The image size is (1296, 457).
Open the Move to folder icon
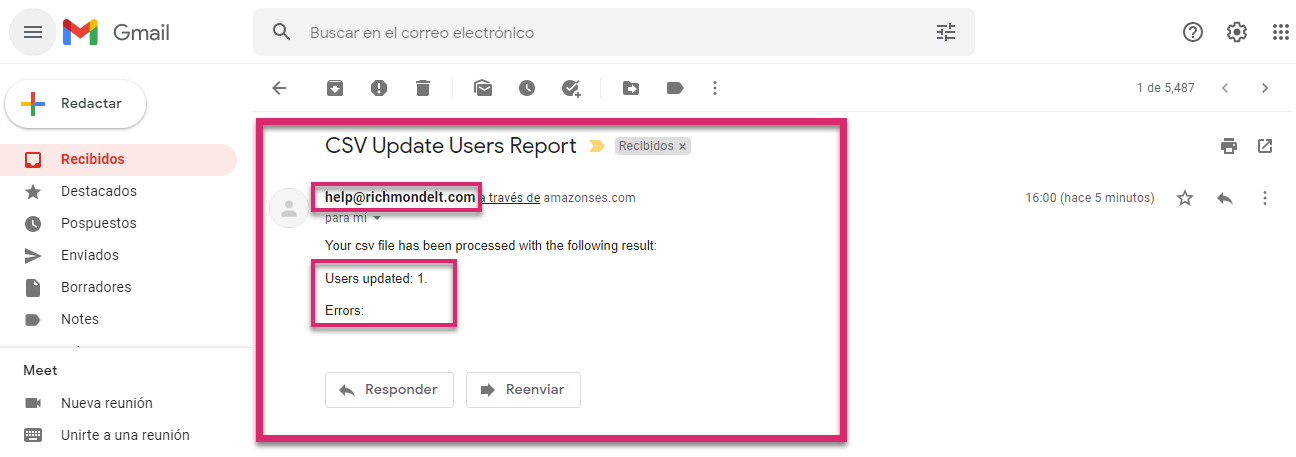click(x=631, y=88)
